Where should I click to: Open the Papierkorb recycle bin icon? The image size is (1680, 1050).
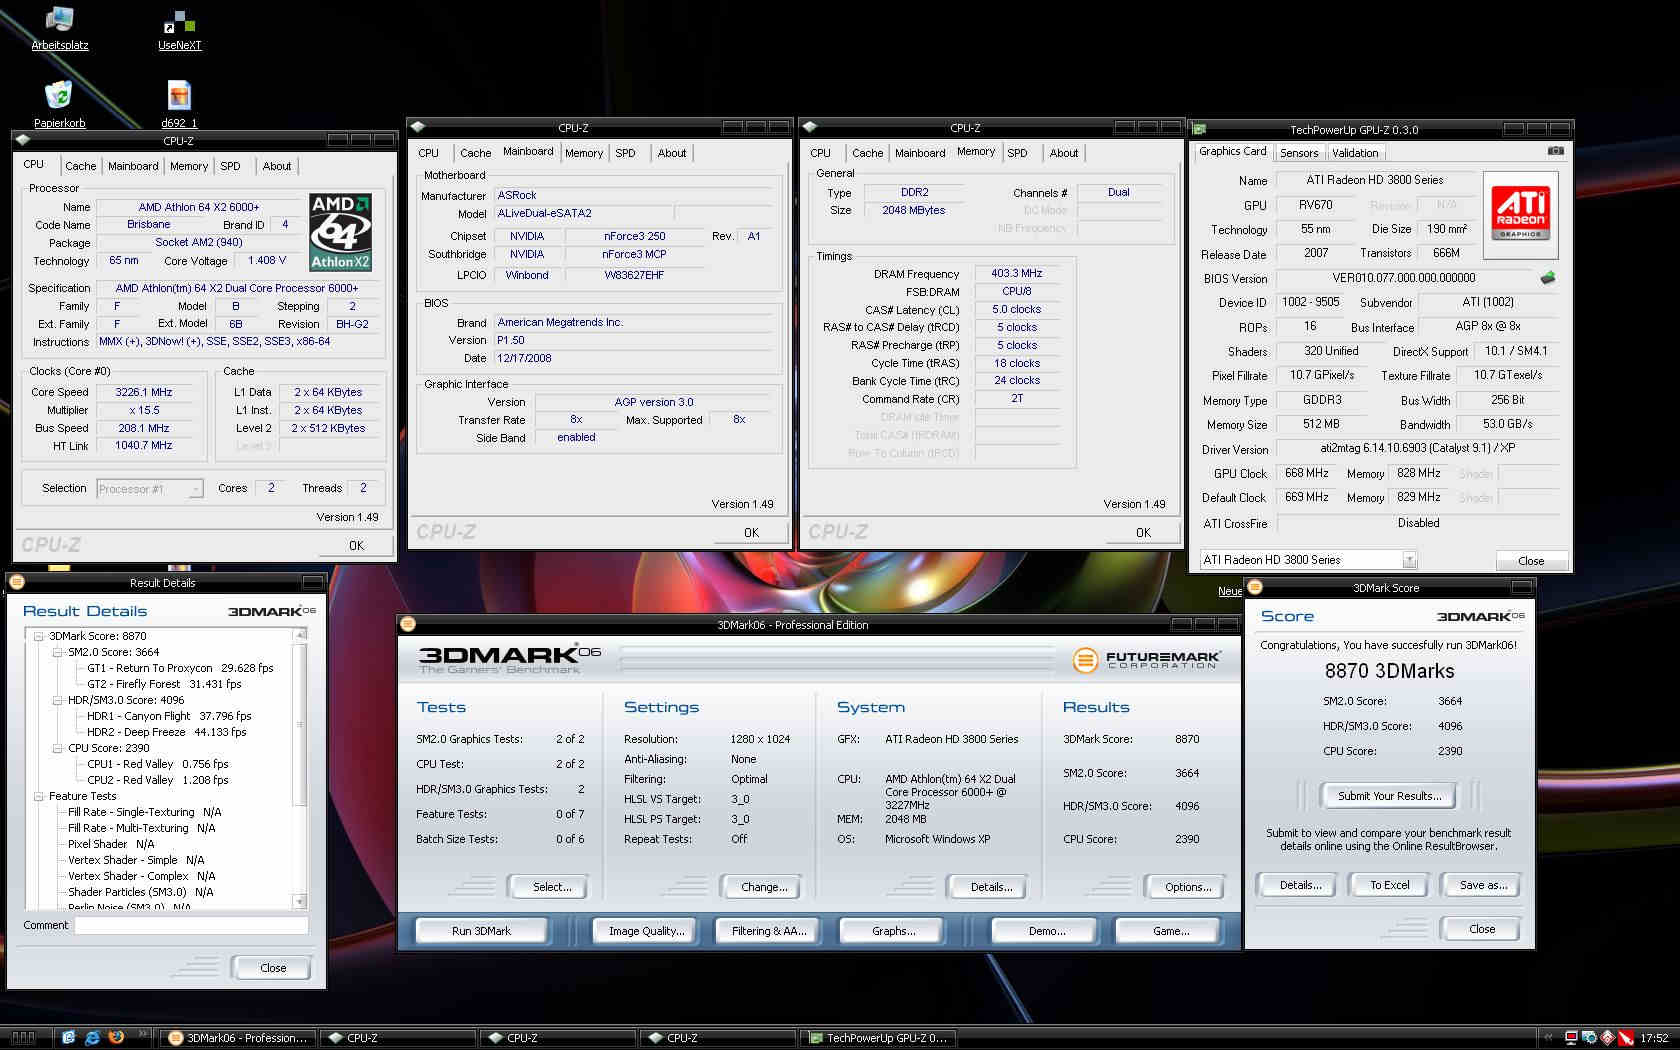59,104
